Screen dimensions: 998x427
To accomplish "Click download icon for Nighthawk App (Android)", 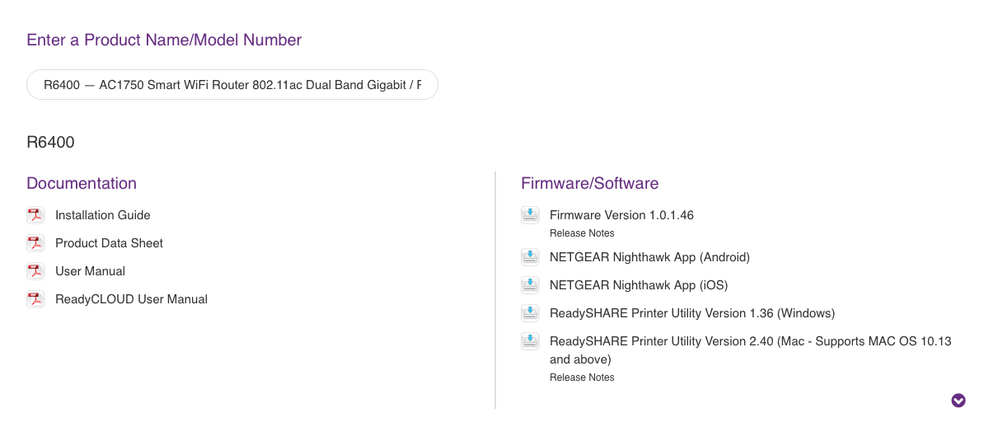I will click(x=530, y=257).
